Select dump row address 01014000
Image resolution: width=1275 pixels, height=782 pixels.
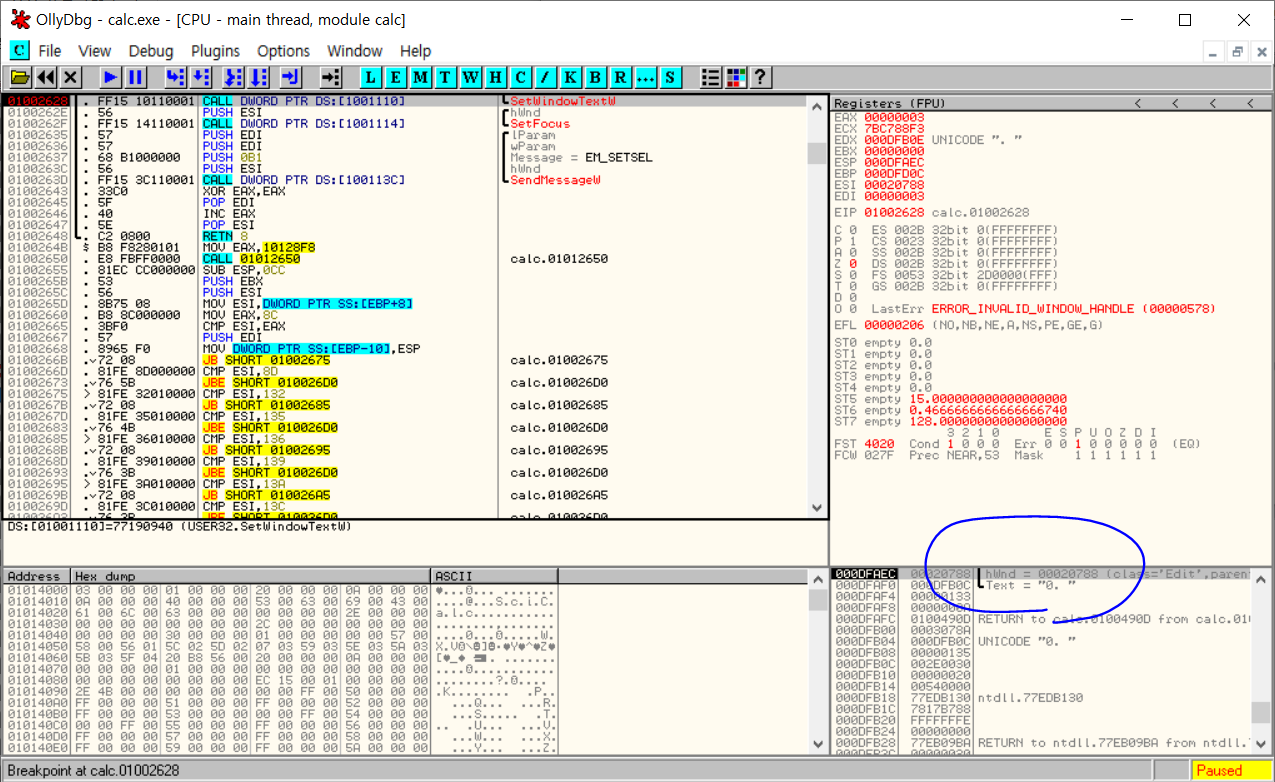(x=38, y=590)
